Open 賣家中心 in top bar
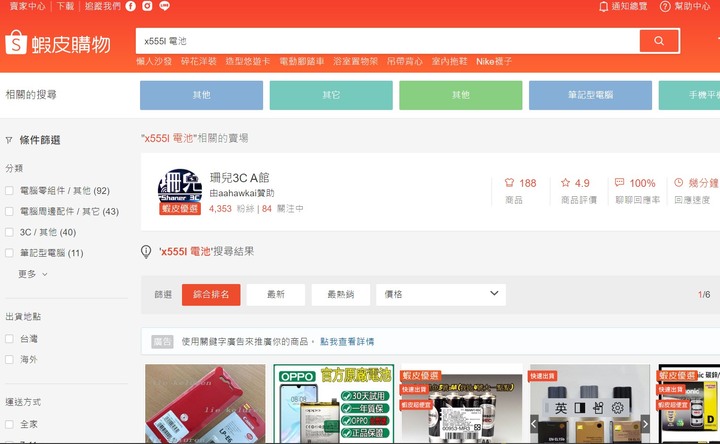 [28, 6]
